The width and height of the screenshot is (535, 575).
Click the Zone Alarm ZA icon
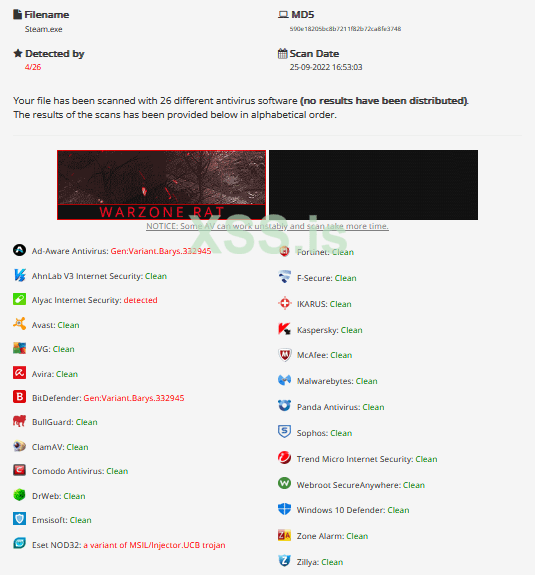pos(285,535)
